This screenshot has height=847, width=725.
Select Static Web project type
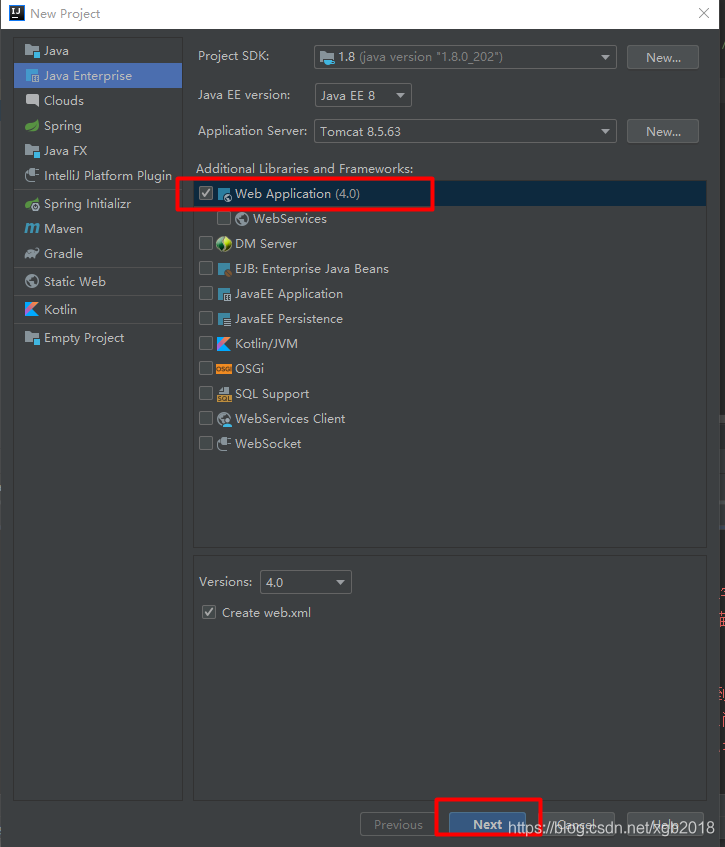[x=98, y=281]
